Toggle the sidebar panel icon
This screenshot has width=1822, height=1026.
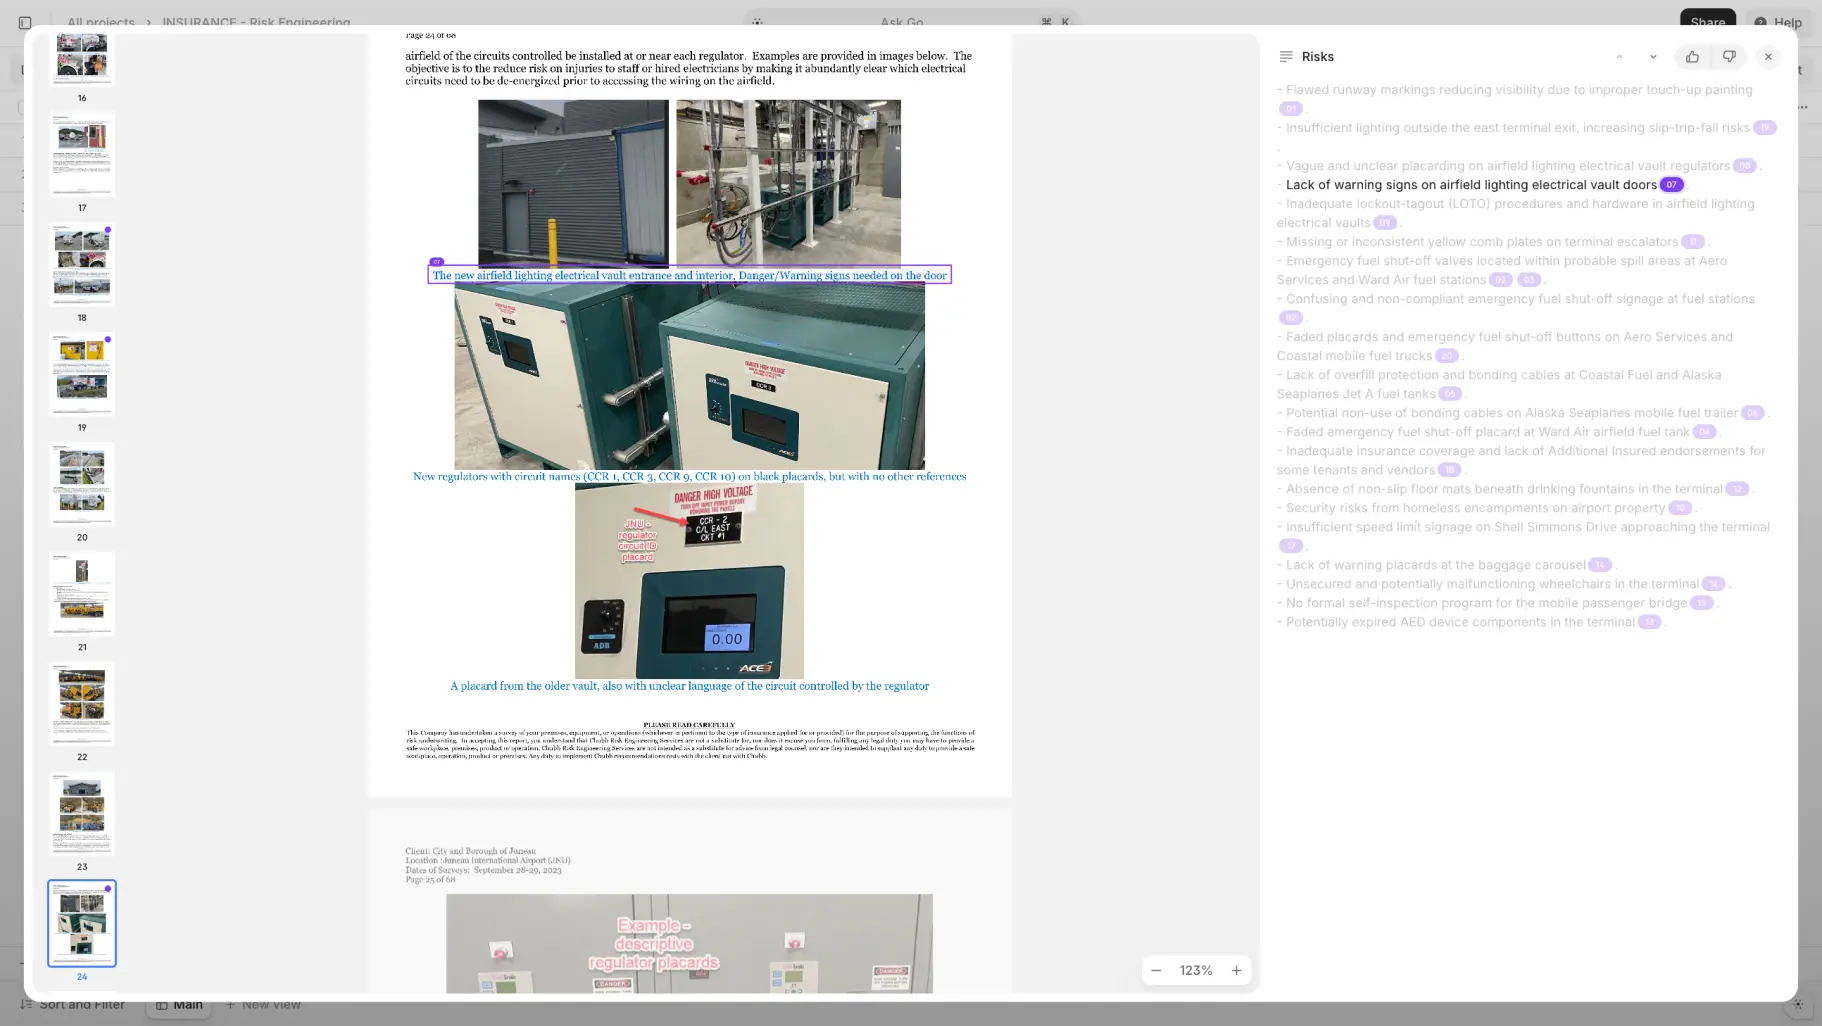25,22
